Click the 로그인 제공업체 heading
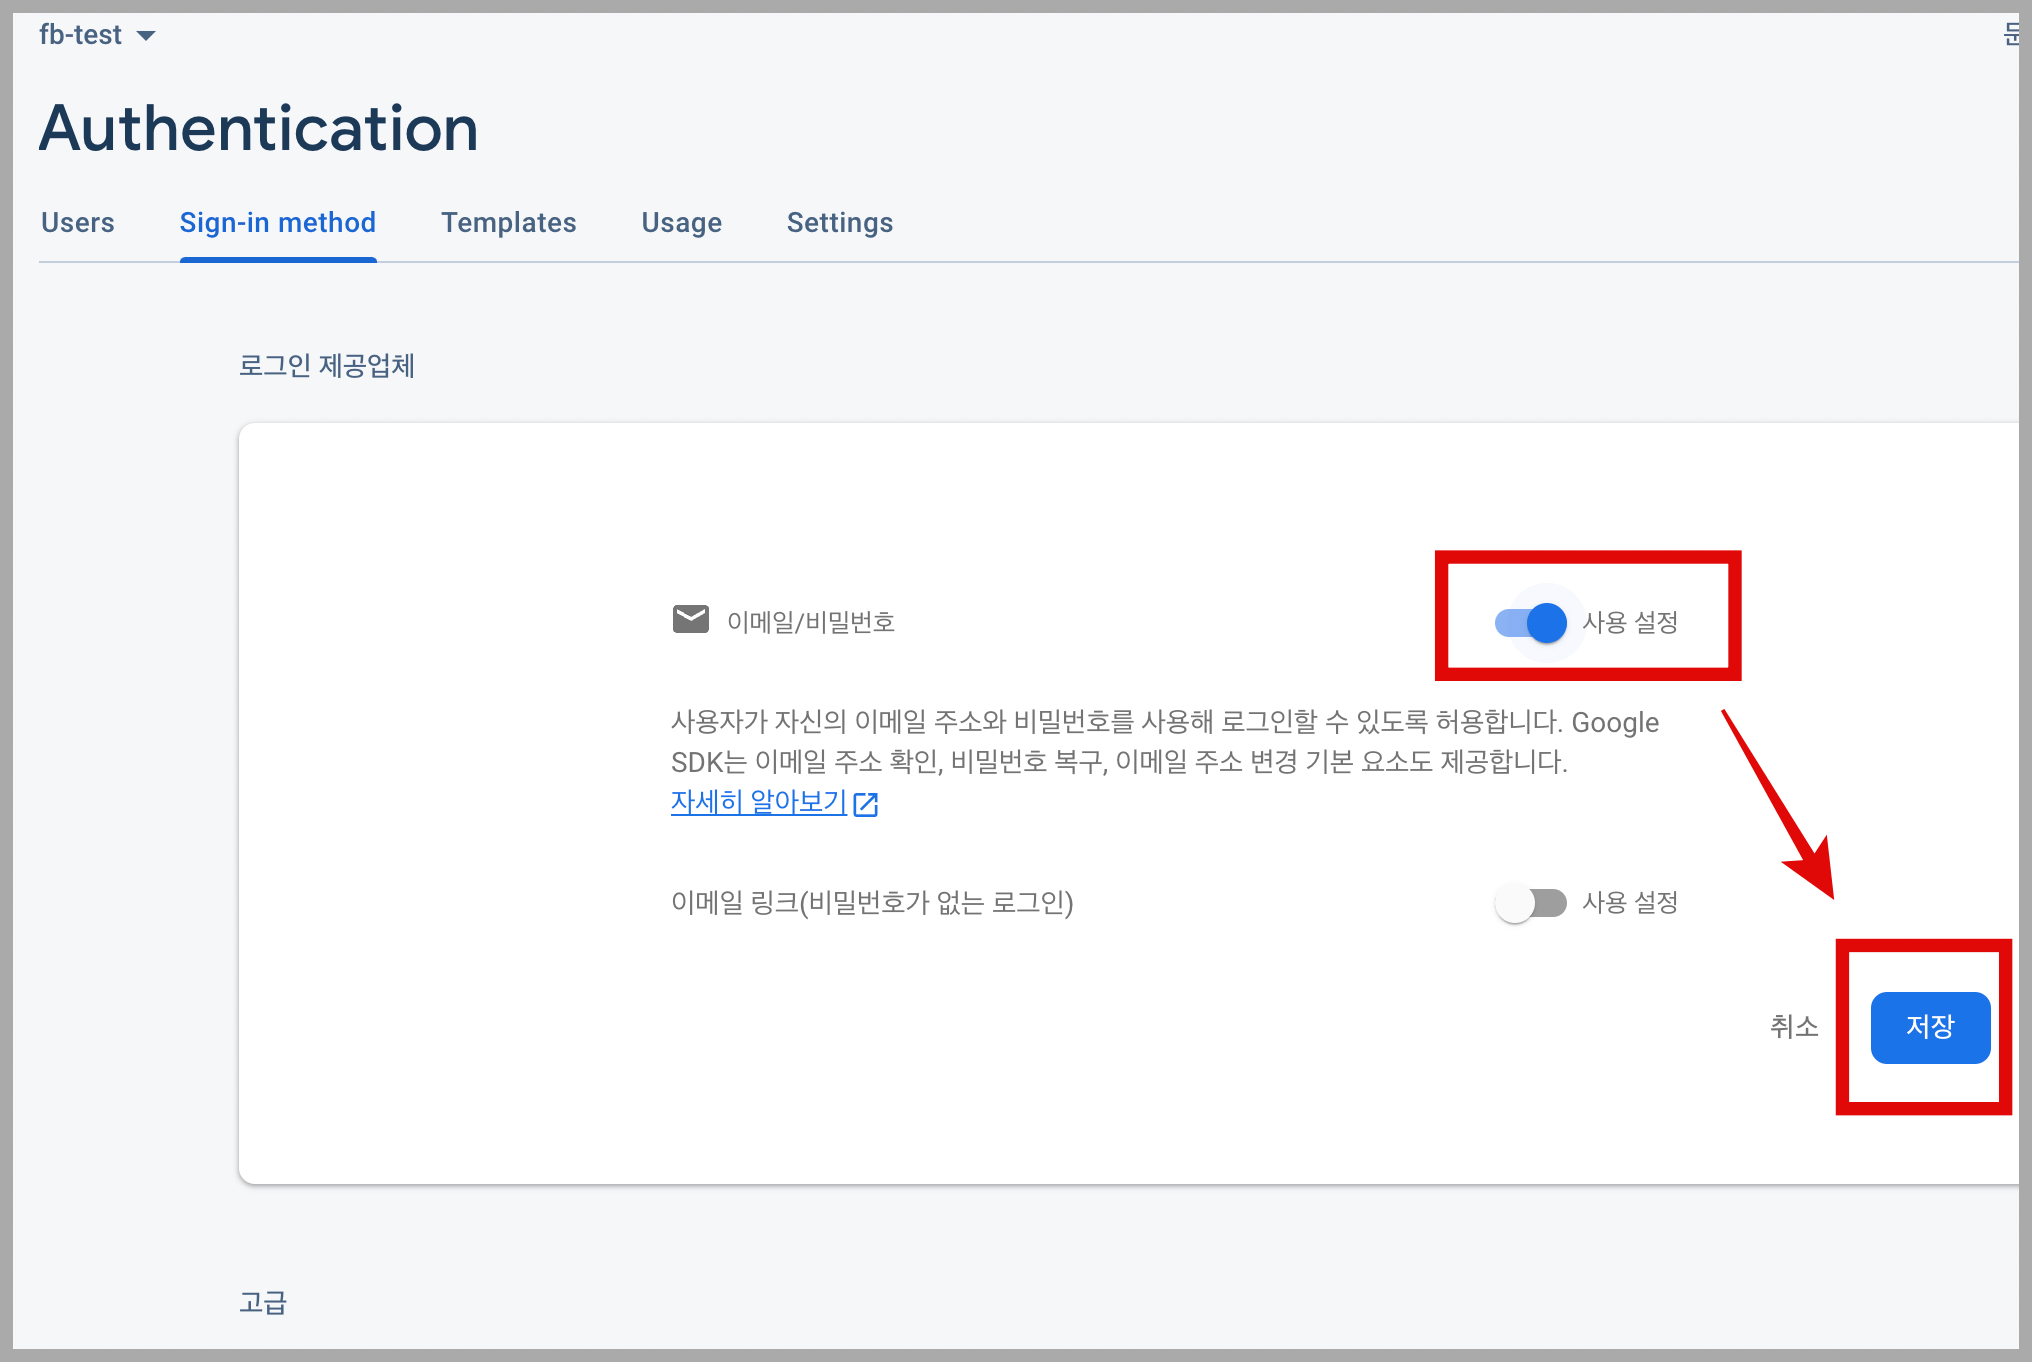 tap(327, 366)
